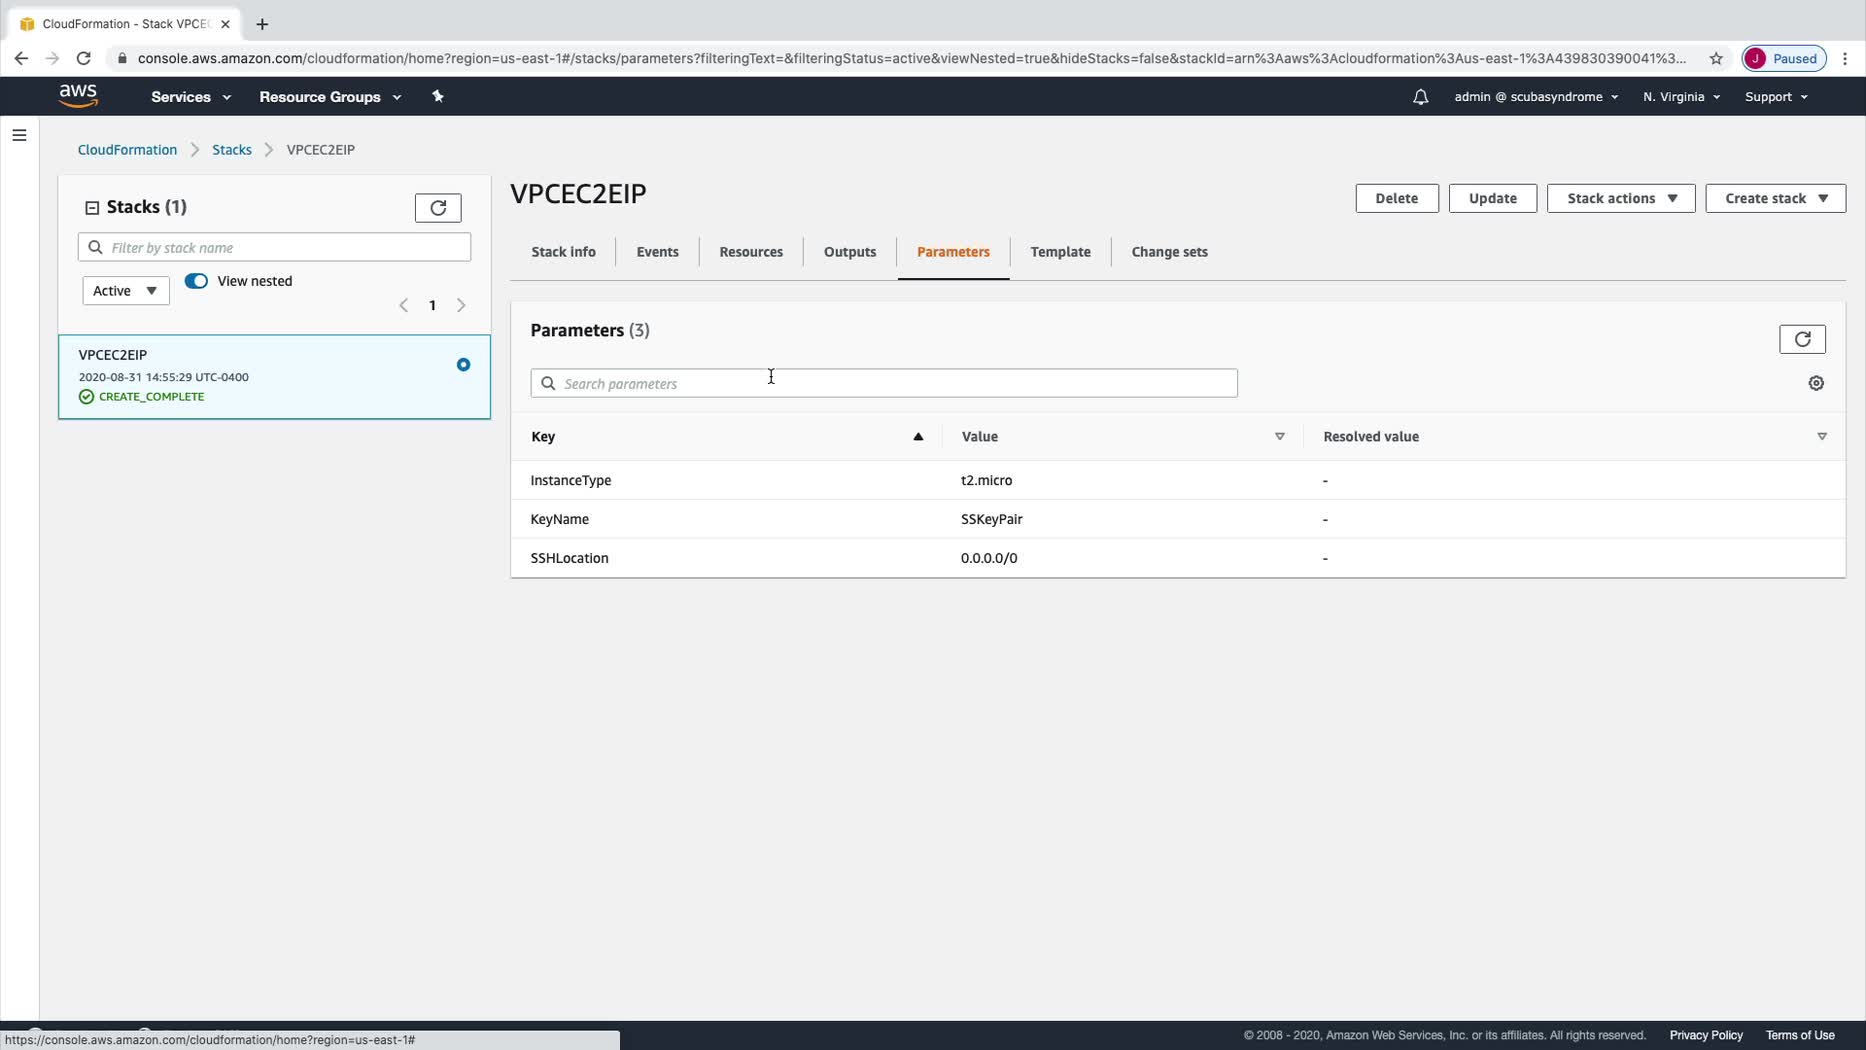Image resolution: width=1866 pixels, height=1050 pixels.
Task: Open the Stack actions dropdown
Action: pos(1620,198)
